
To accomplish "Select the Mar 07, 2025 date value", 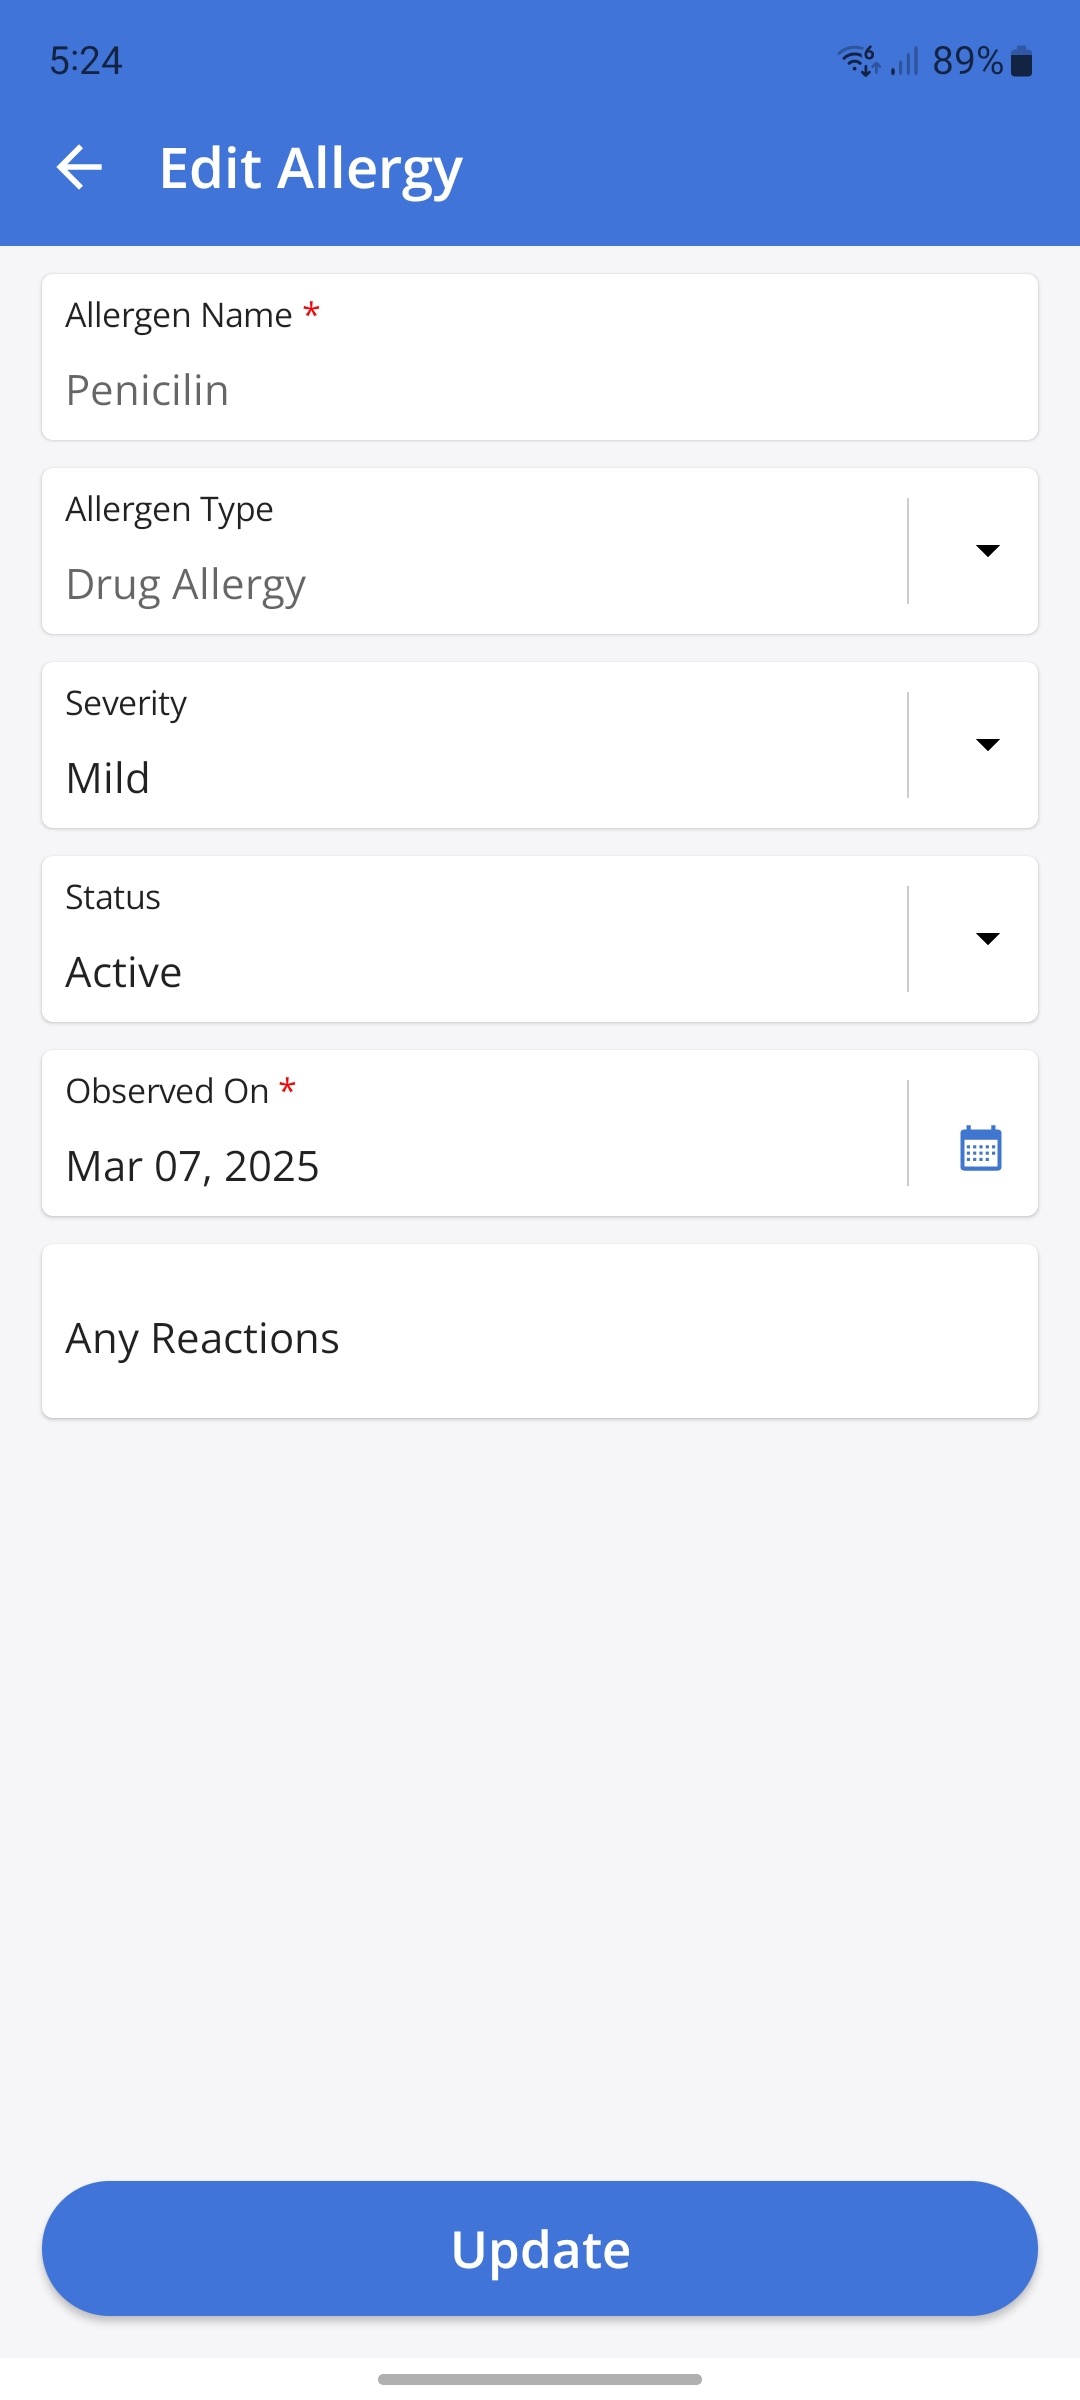I will 192,1166.
